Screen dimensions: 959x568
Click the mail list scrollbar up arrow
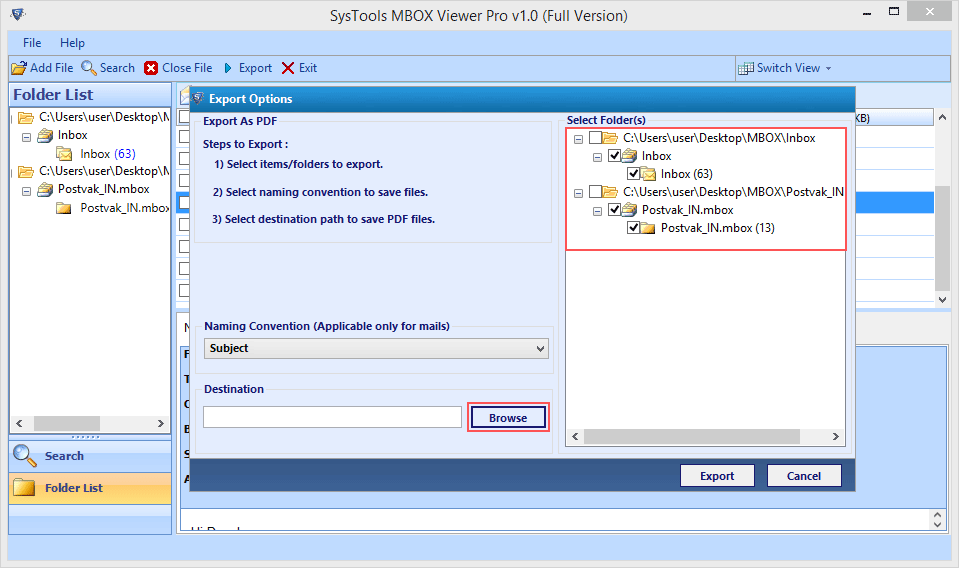(942, 117)
